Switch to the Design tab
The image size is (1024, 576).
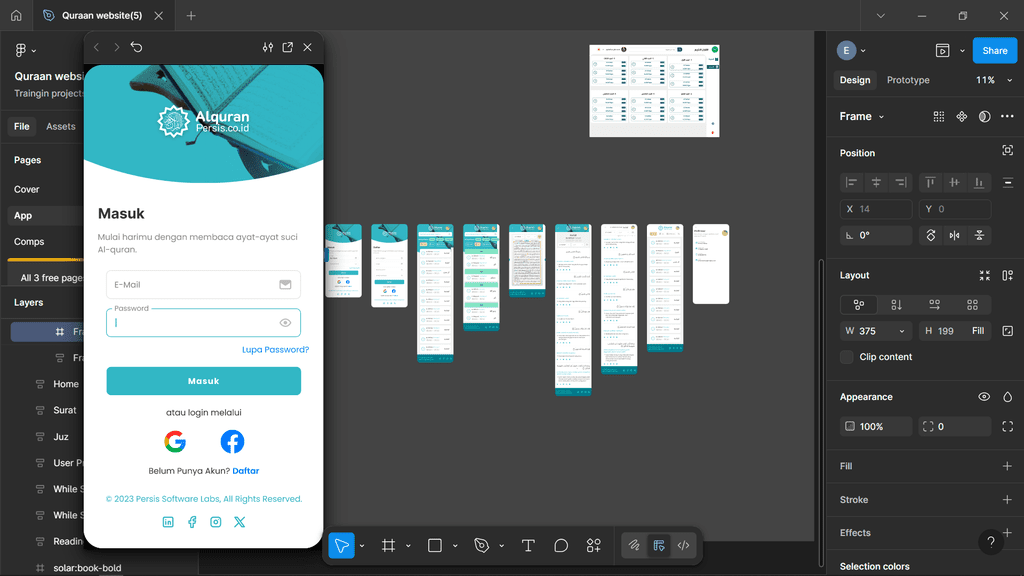(x=855, y=80)
